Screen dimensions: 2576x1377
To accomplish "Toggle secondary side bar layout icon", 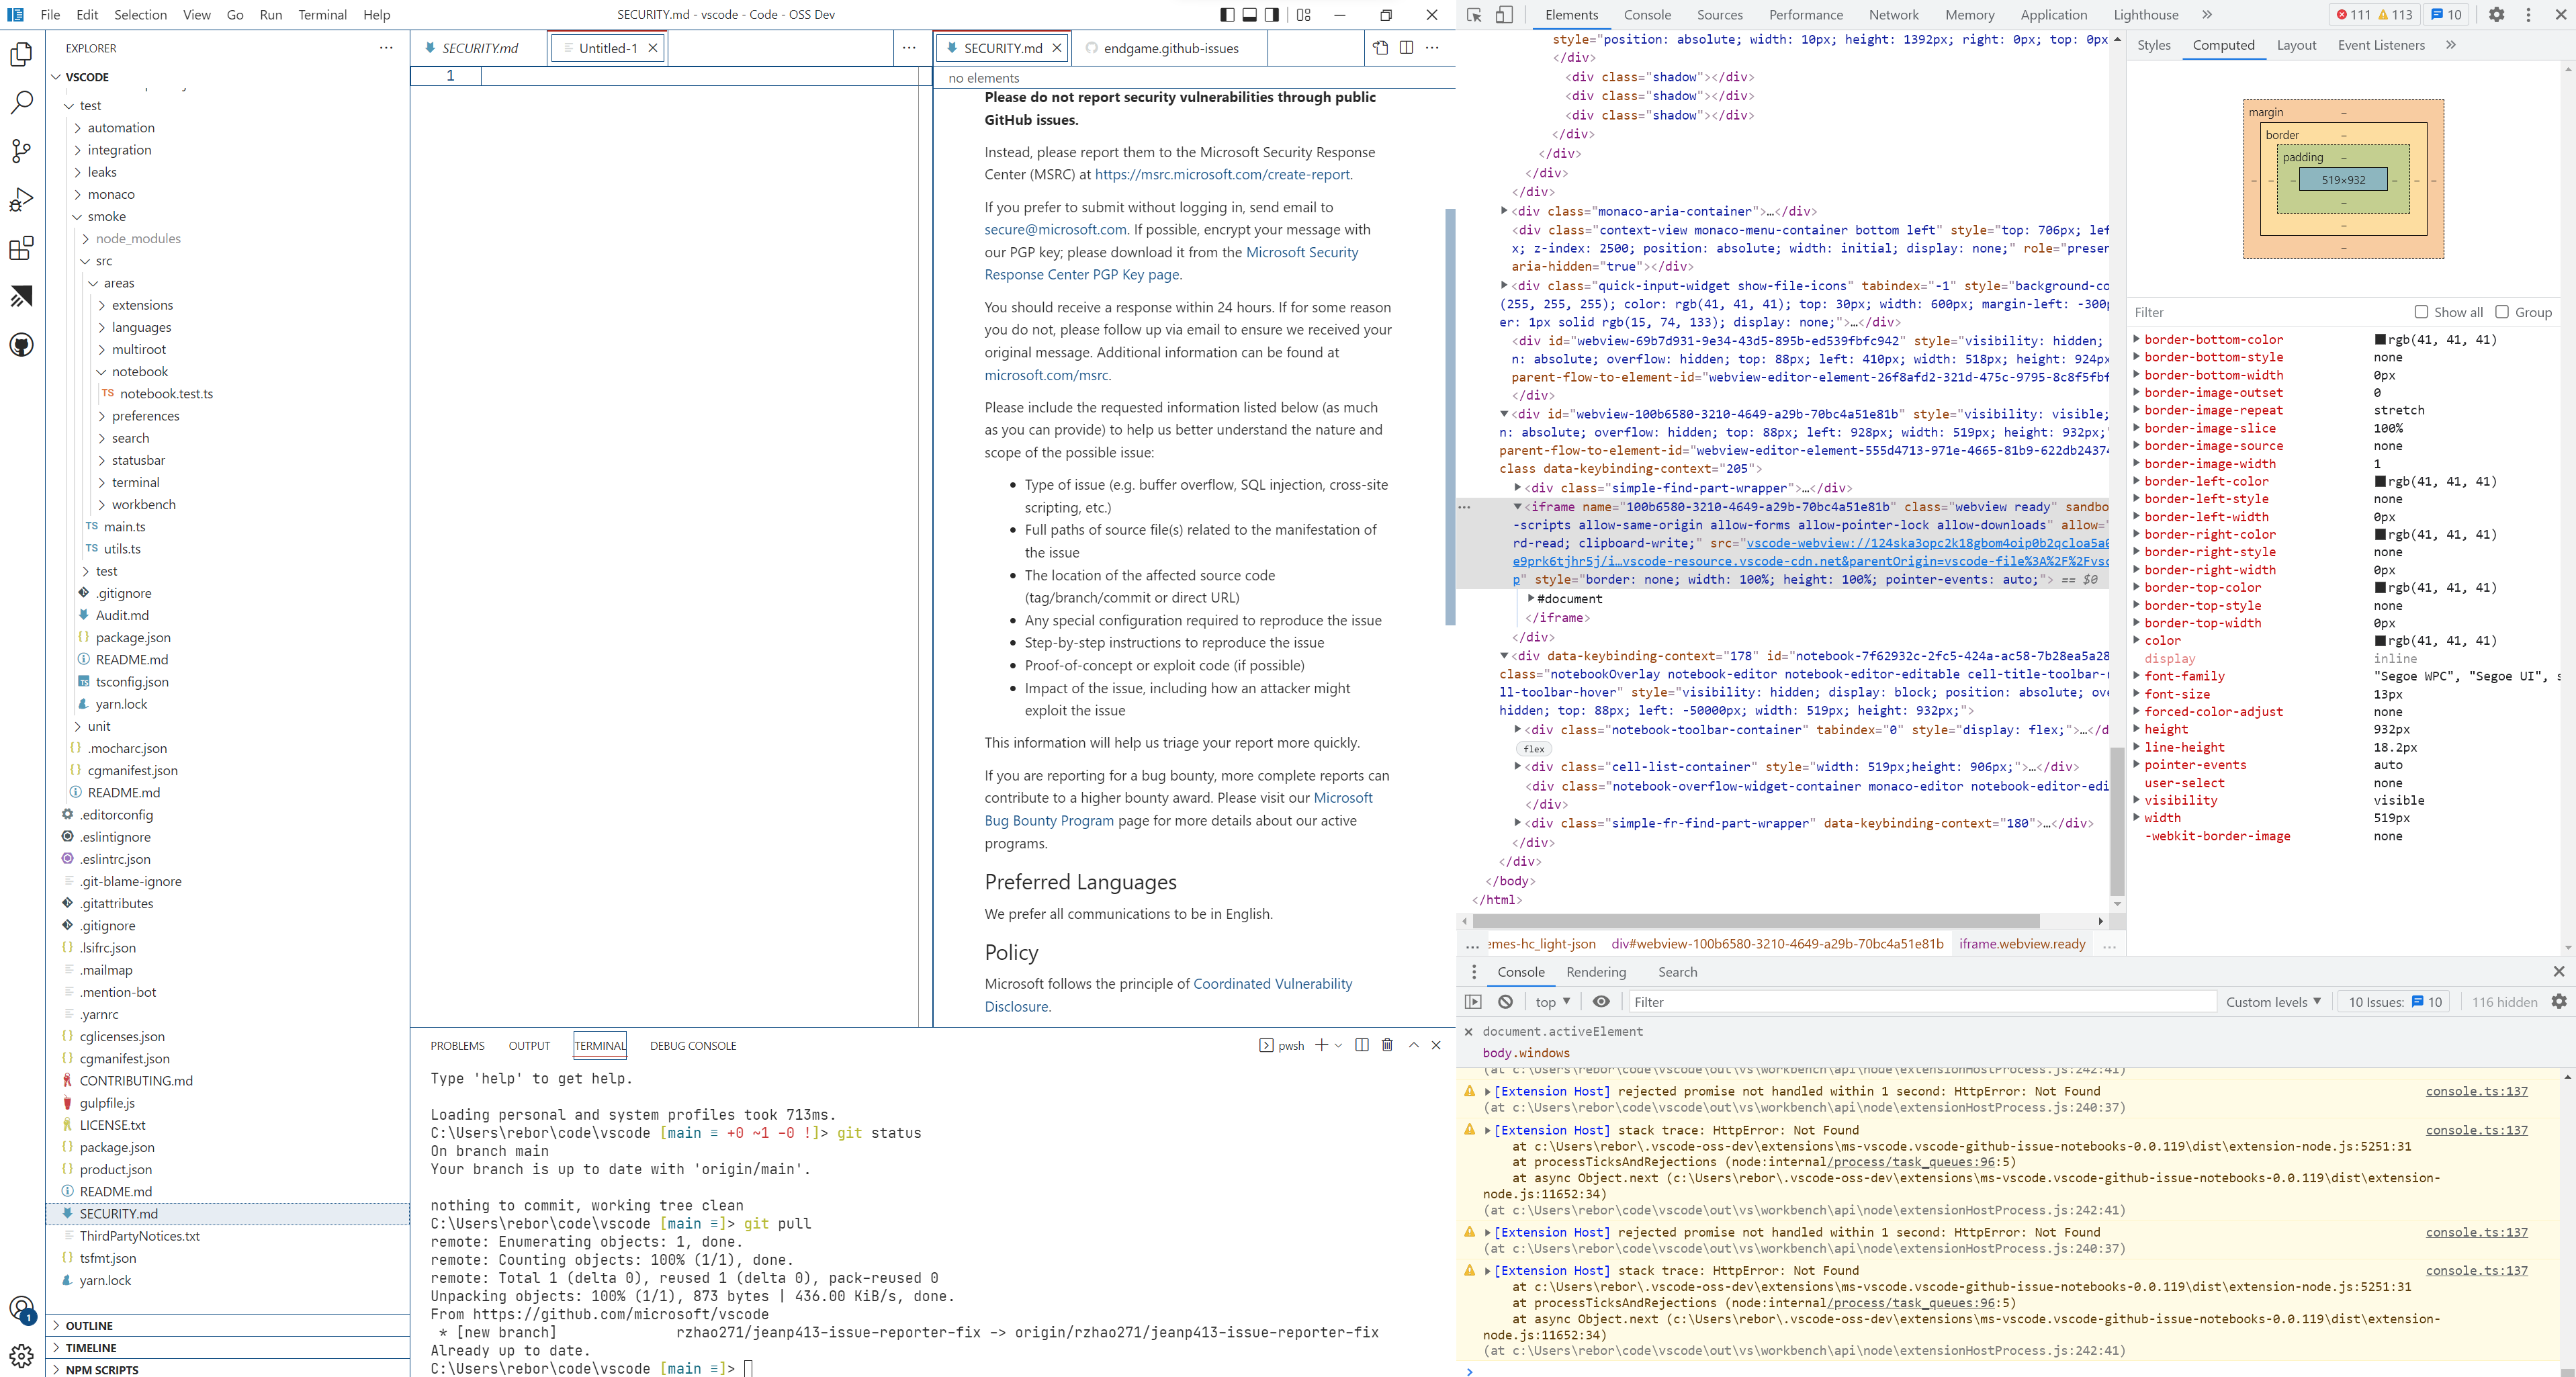I will [1271, 15].
